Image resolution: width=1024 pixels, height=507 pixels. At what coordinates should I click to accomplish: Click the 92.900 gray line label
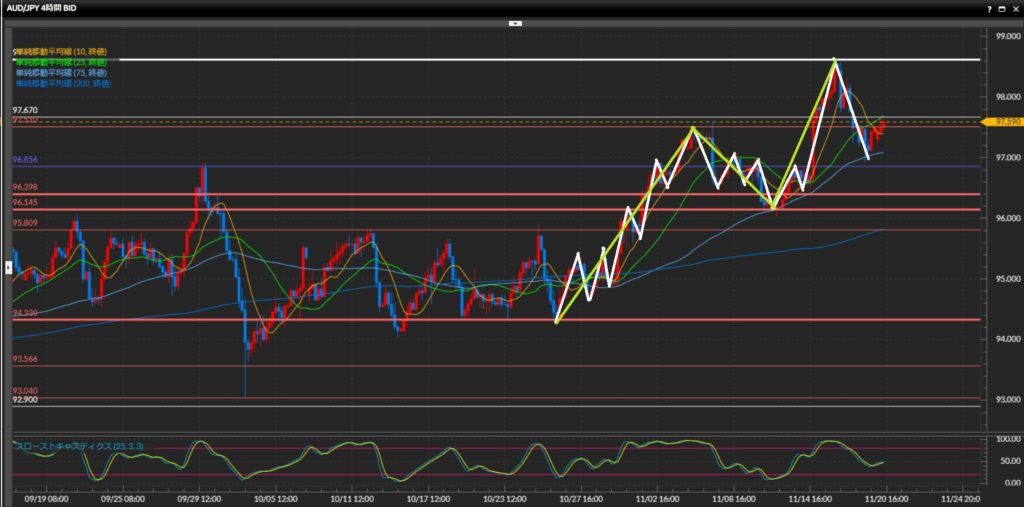coord(25,400)
